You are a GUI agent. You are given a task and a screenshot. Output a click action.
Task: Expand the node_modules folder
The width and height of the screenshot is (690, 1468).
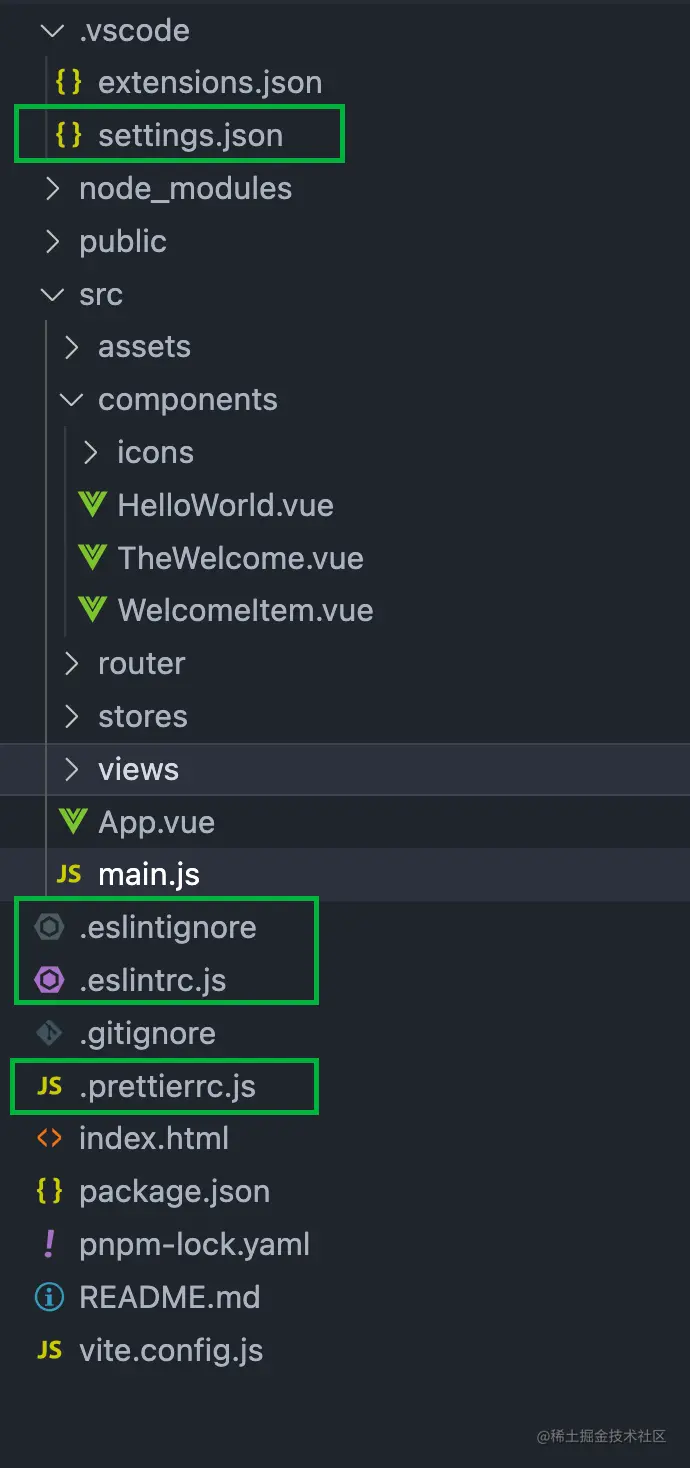(x=52, y=189)
